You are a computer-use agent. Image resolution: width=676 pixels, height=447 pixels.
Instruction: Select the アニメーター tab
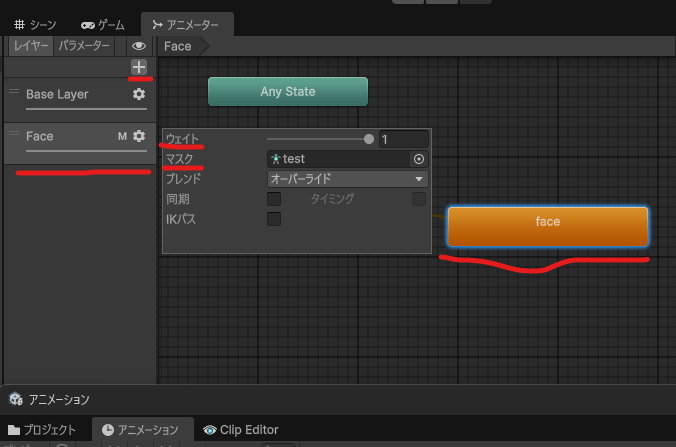tap(187, 25)
